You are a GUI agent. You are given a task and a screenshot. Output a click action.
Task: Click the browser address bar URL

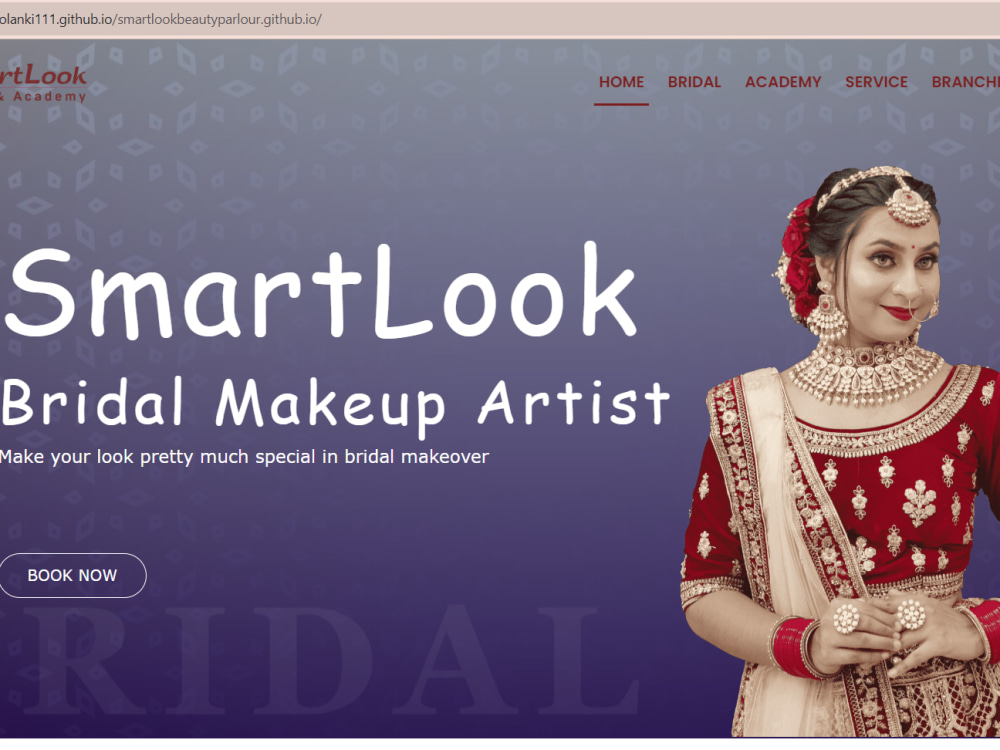[x=161, y=19]
